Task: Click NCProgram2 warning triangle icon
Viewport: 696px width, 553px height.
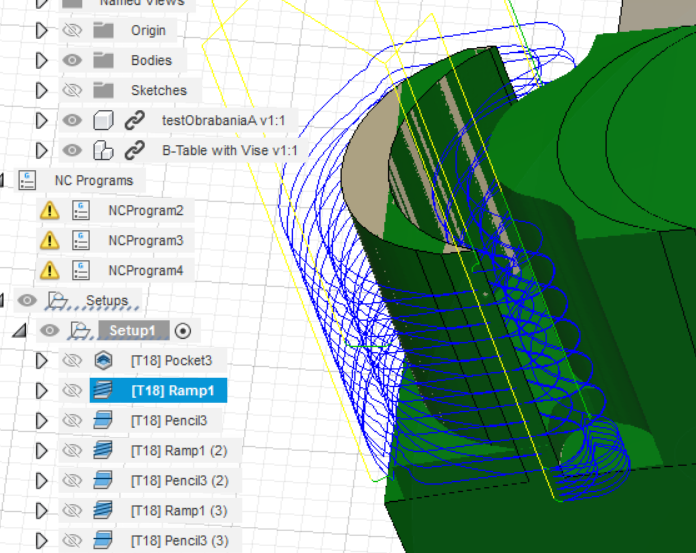Action: pos(49,210)
